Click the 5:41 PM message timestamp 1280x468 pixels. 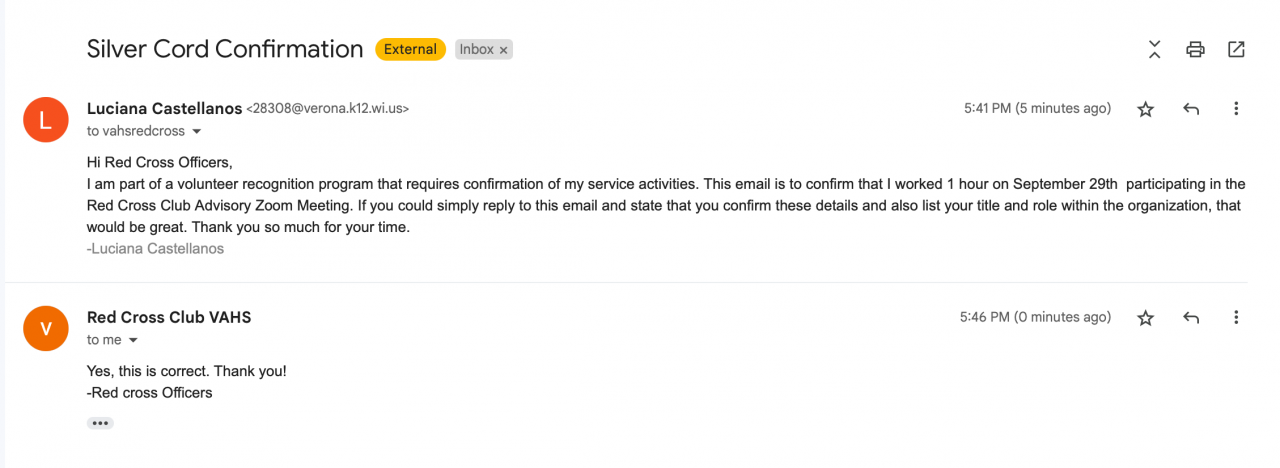1037,108
